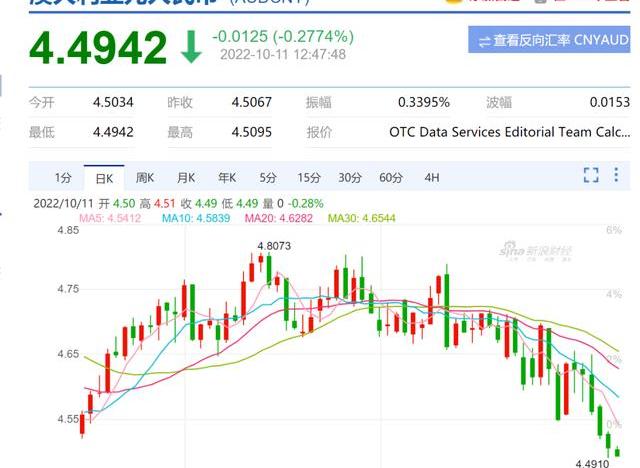
Task: Select the 日K daily chart tab
Action: pos(104,178)
